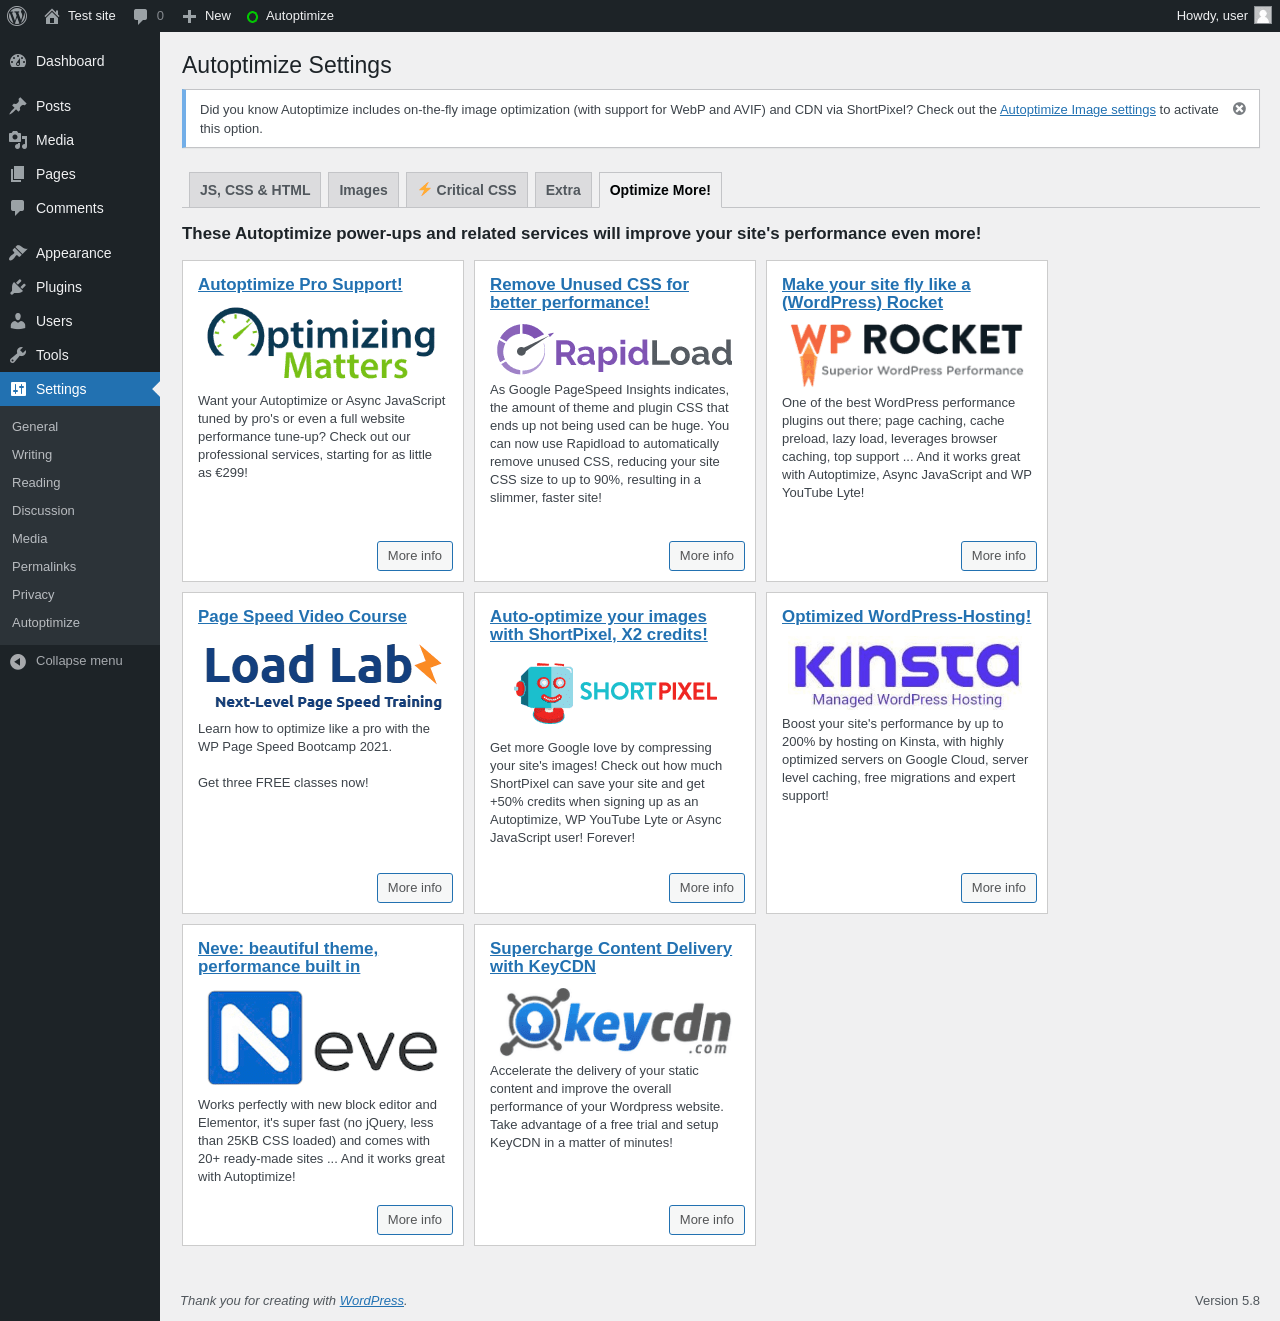Click the plus icon beside New
1280x1321 pixels.
189,16
